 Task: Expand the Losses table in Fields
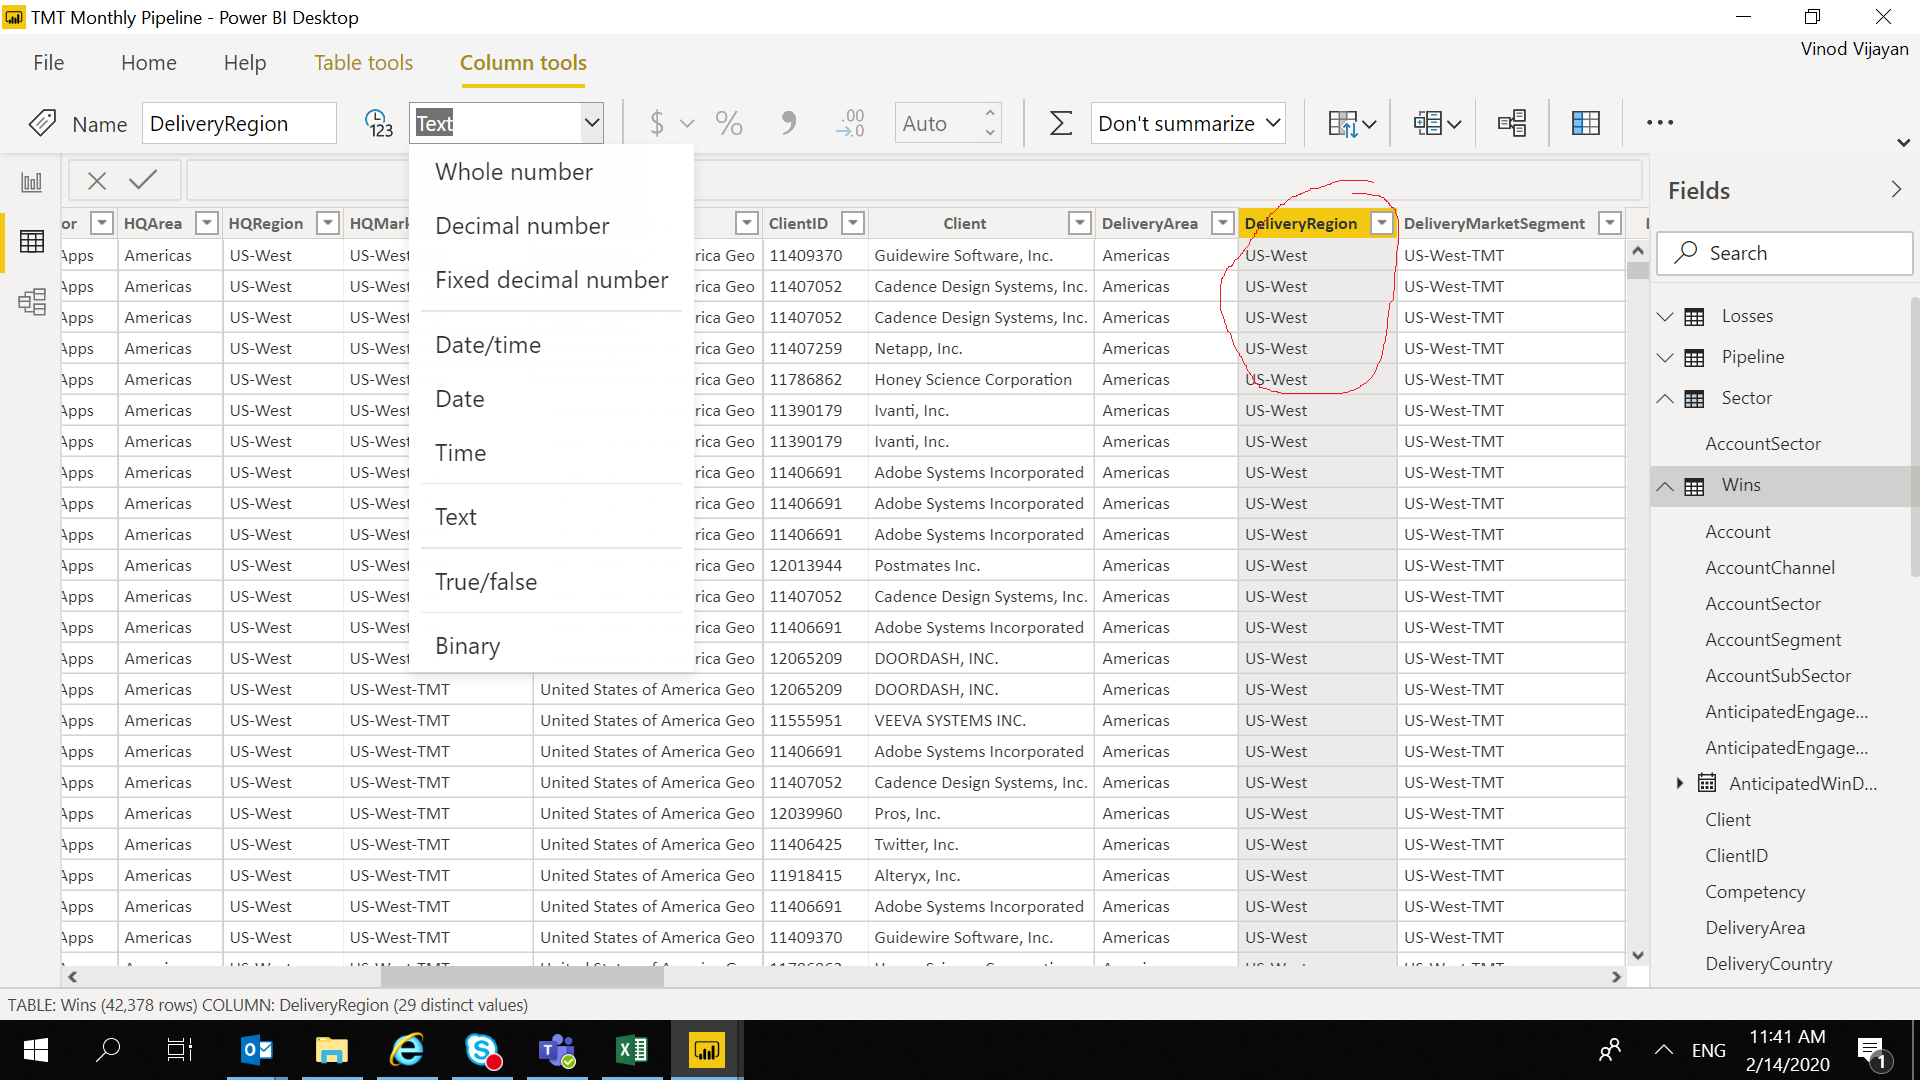pos(1665,316)
